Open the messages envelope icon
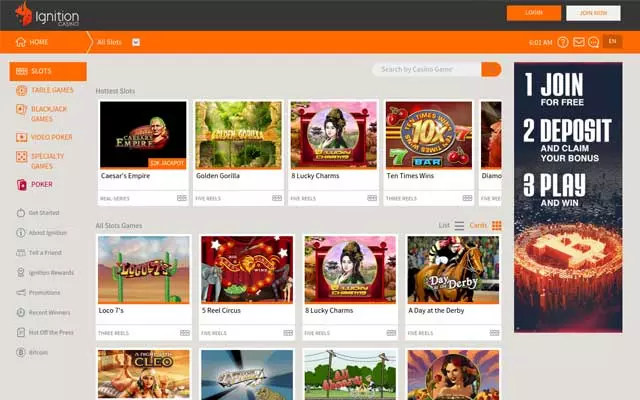640x400 pixels. pyautogui.click(x=579, y=42)
